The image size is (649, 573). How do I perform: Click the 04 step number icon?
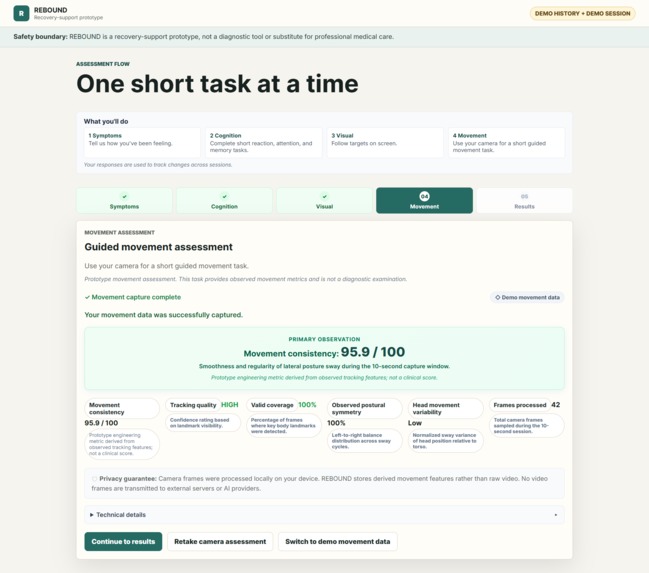point(424,196)
